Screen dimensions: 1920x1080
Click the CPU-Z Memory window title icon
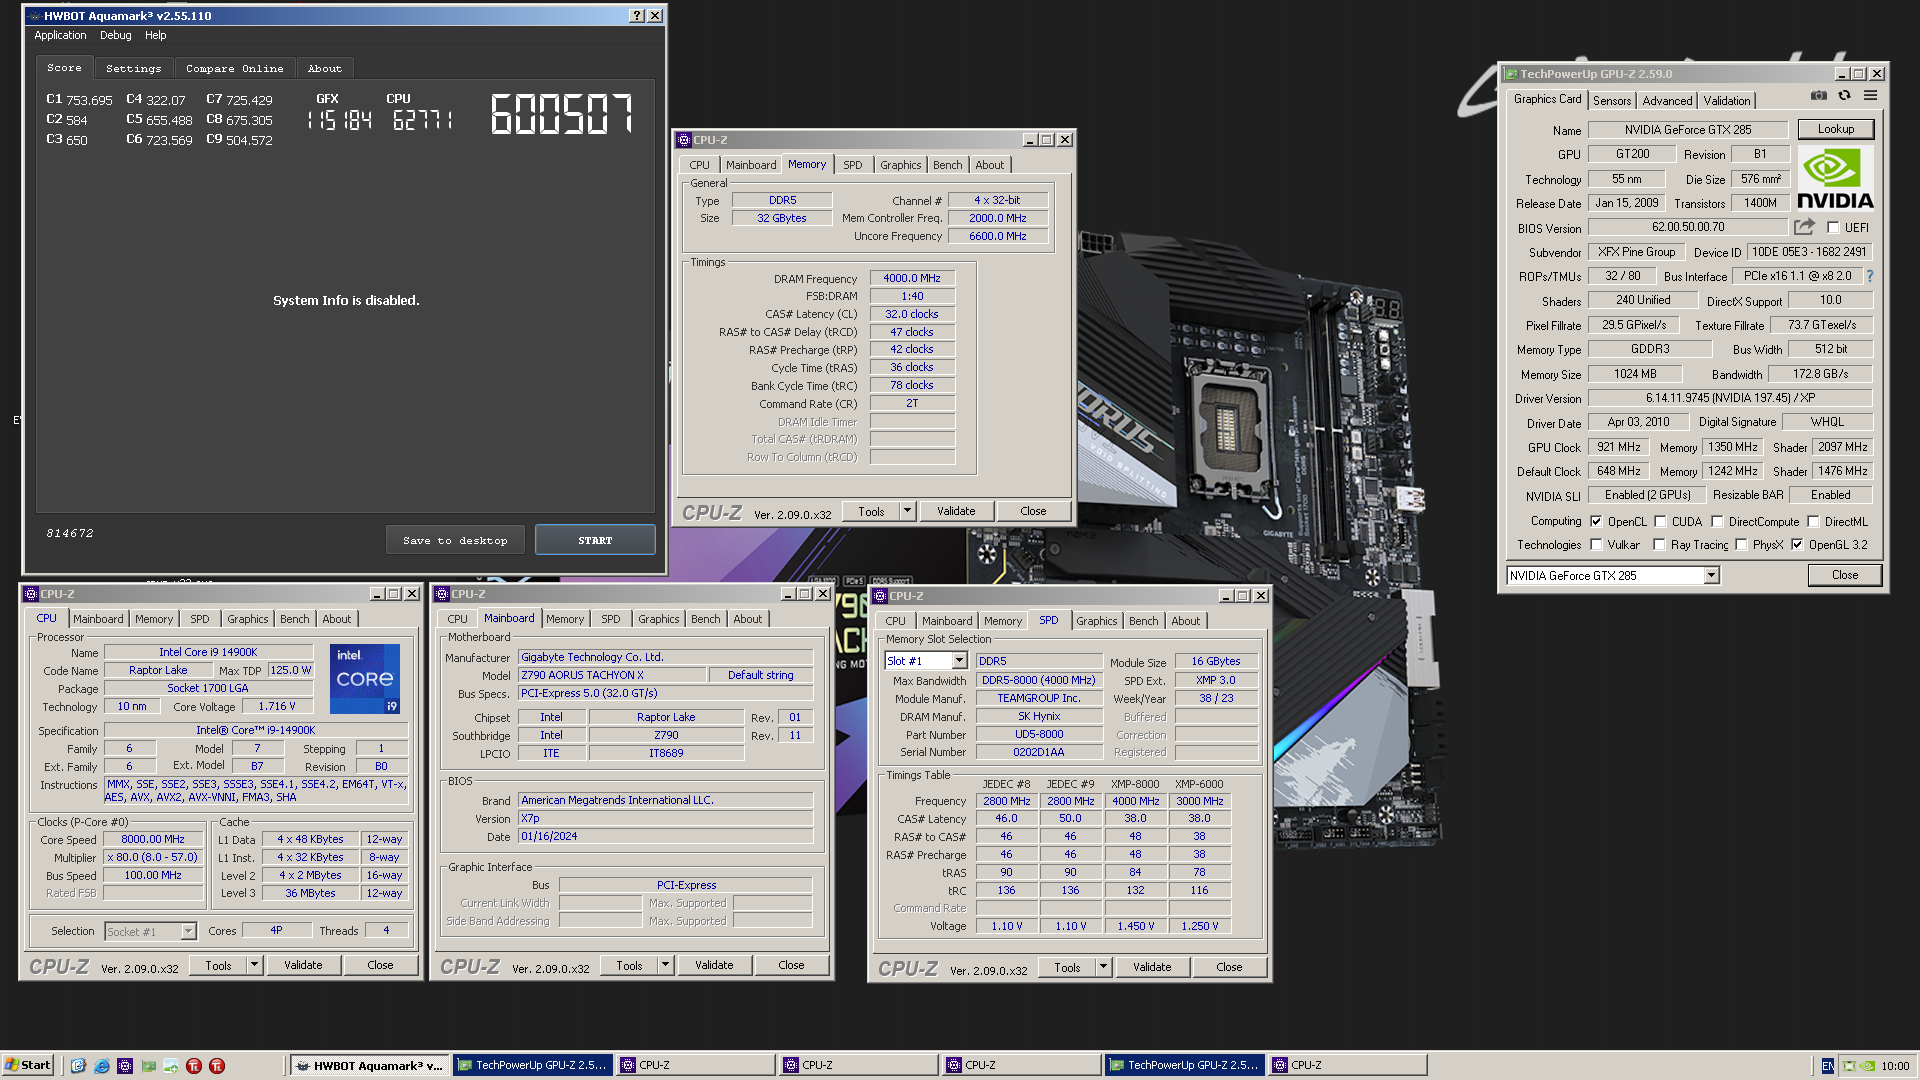[684, 140]
